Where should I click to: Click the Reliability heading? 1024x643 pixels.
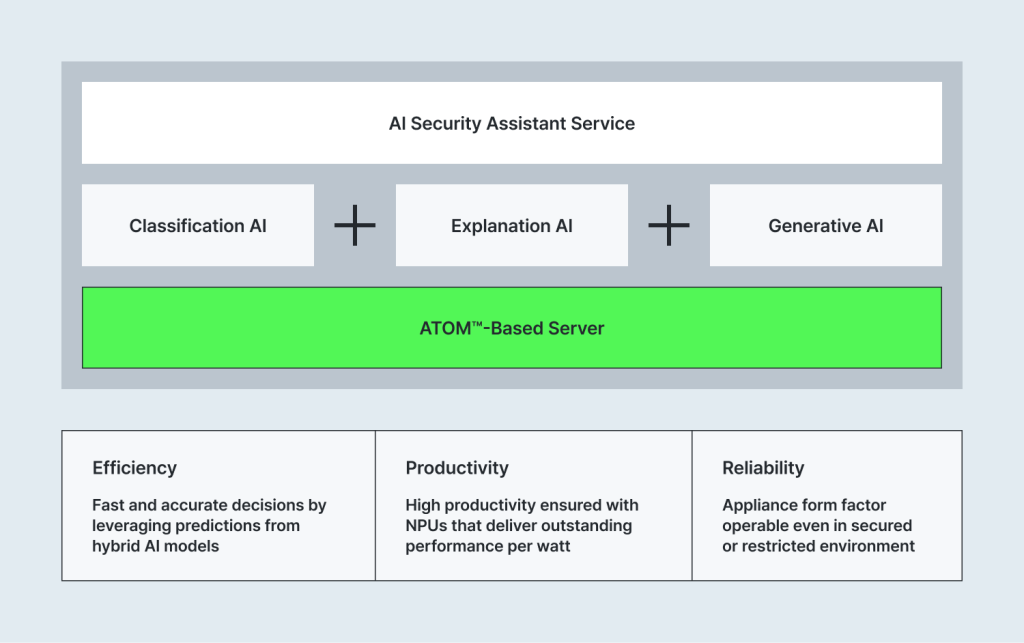pos(763,468)
